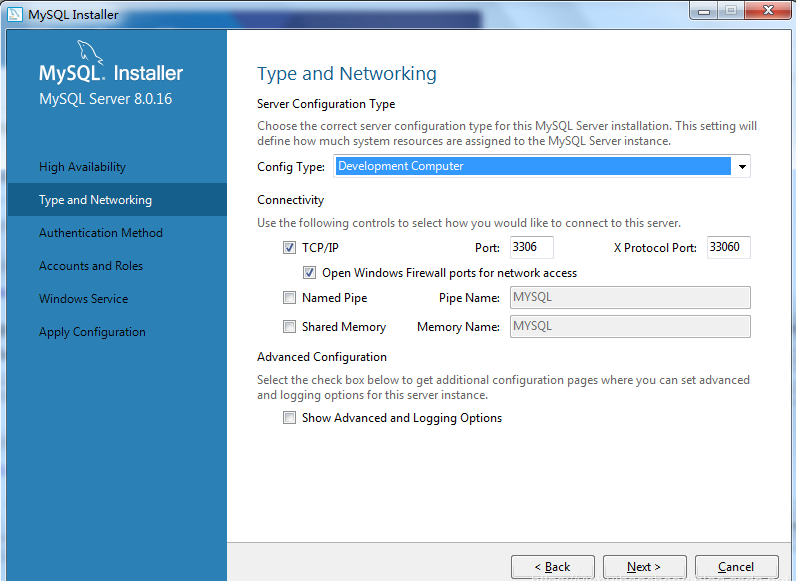The image size is (796, 581).
Task: Toggle Open Windows Firewall ports checkbox
Action: (x=309, y=273)
